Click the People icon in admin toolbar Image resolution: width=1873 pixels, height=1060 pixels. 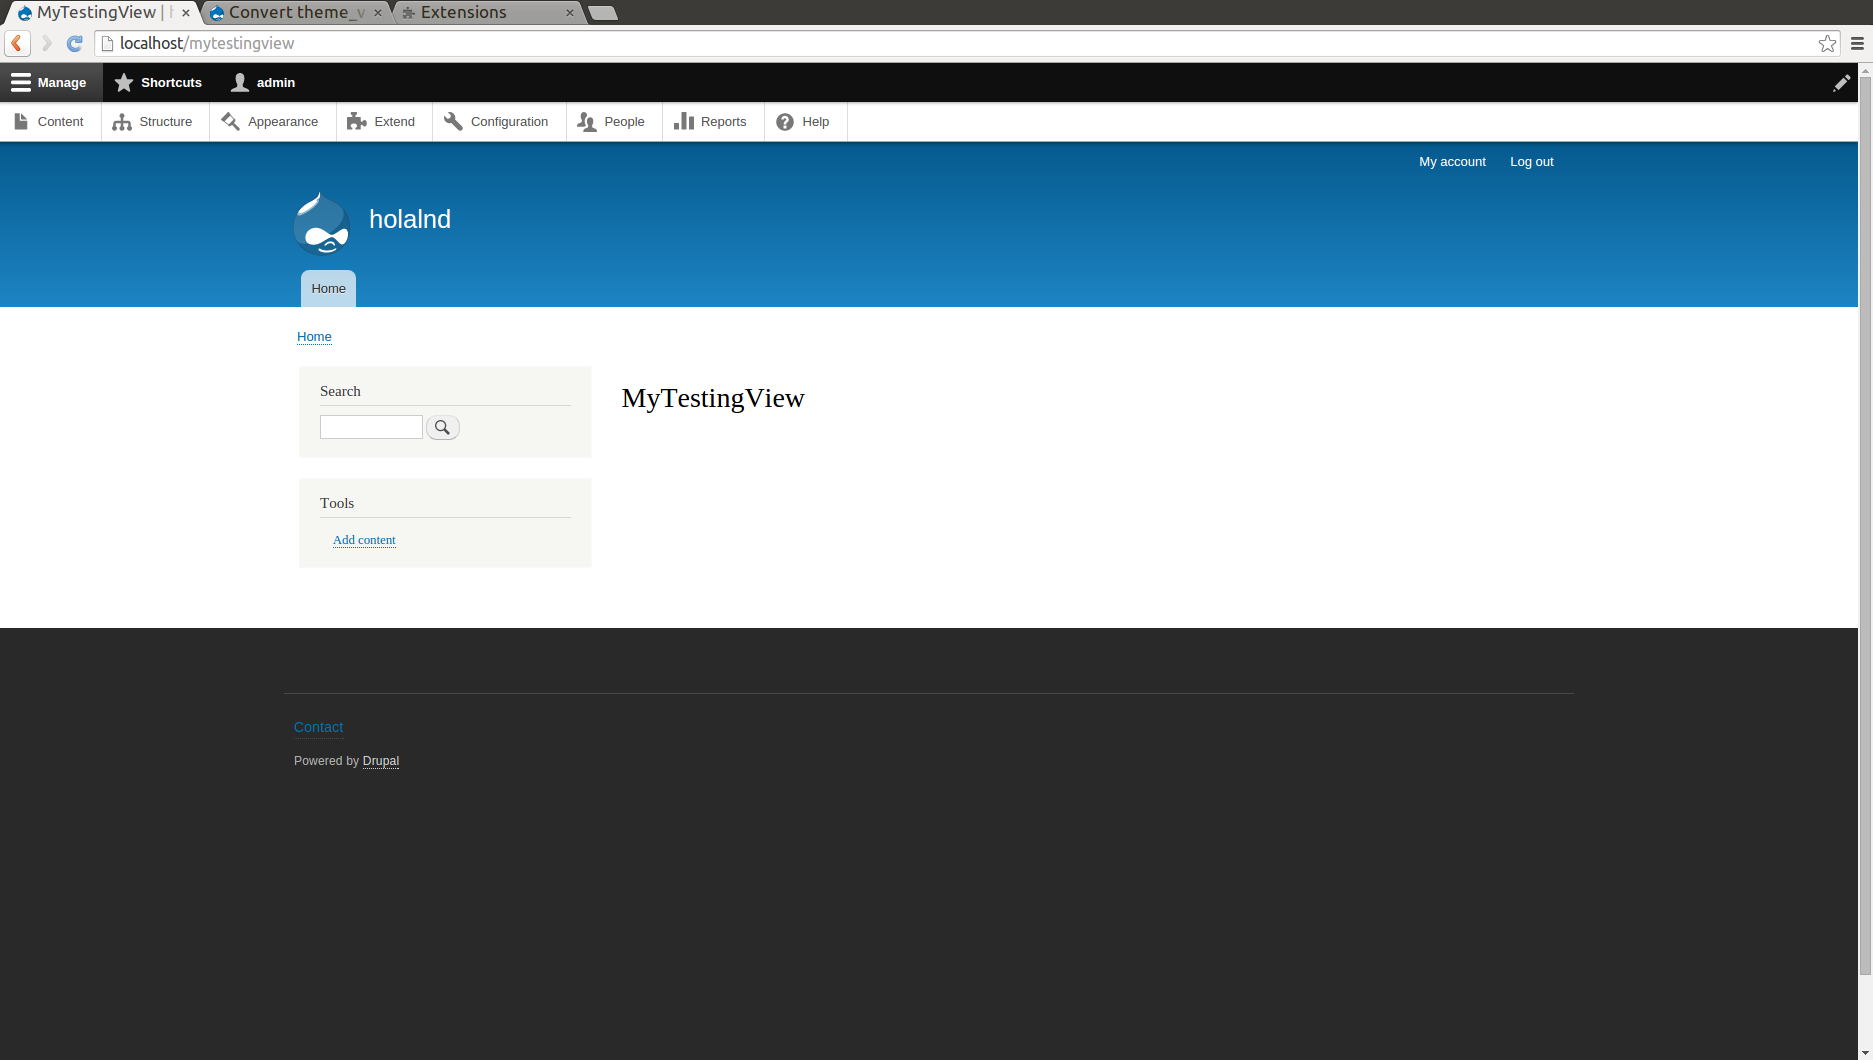[x=587, y=121]
